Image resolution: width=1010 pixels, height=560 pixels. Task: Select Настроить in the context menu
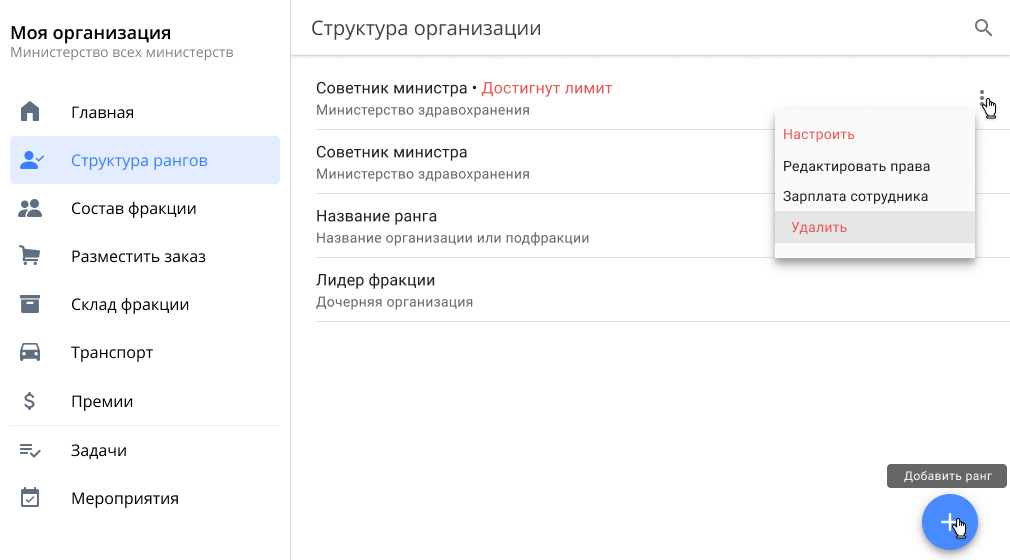[x=818, y=134]
